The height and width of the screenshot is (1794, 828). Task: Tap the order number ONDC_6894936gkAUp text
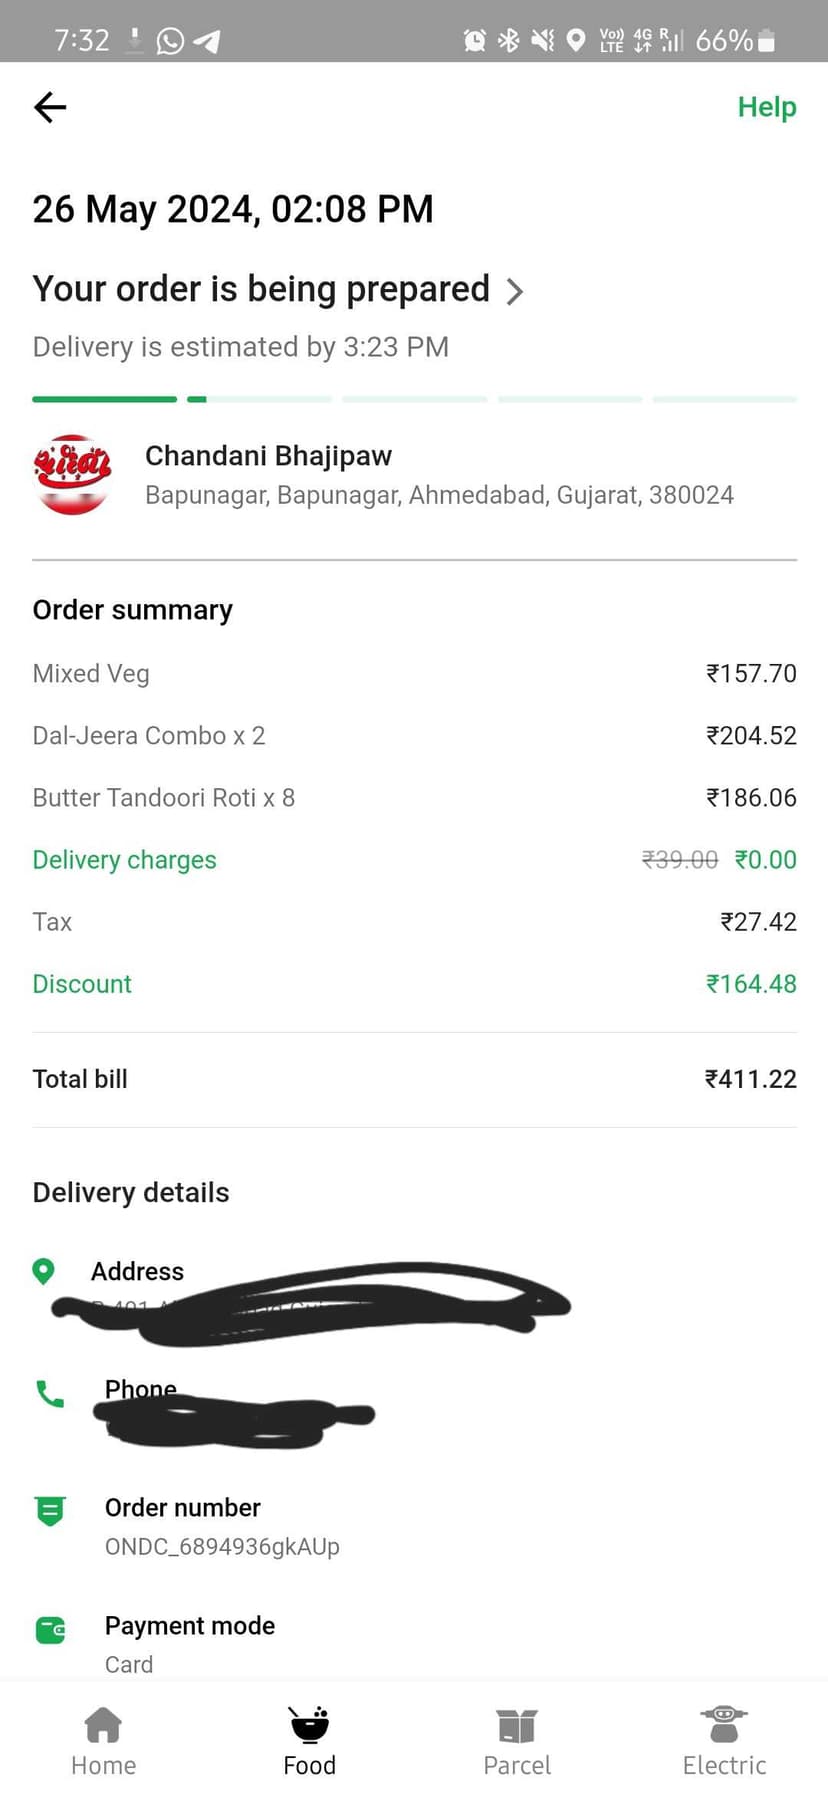point(222,1547)
